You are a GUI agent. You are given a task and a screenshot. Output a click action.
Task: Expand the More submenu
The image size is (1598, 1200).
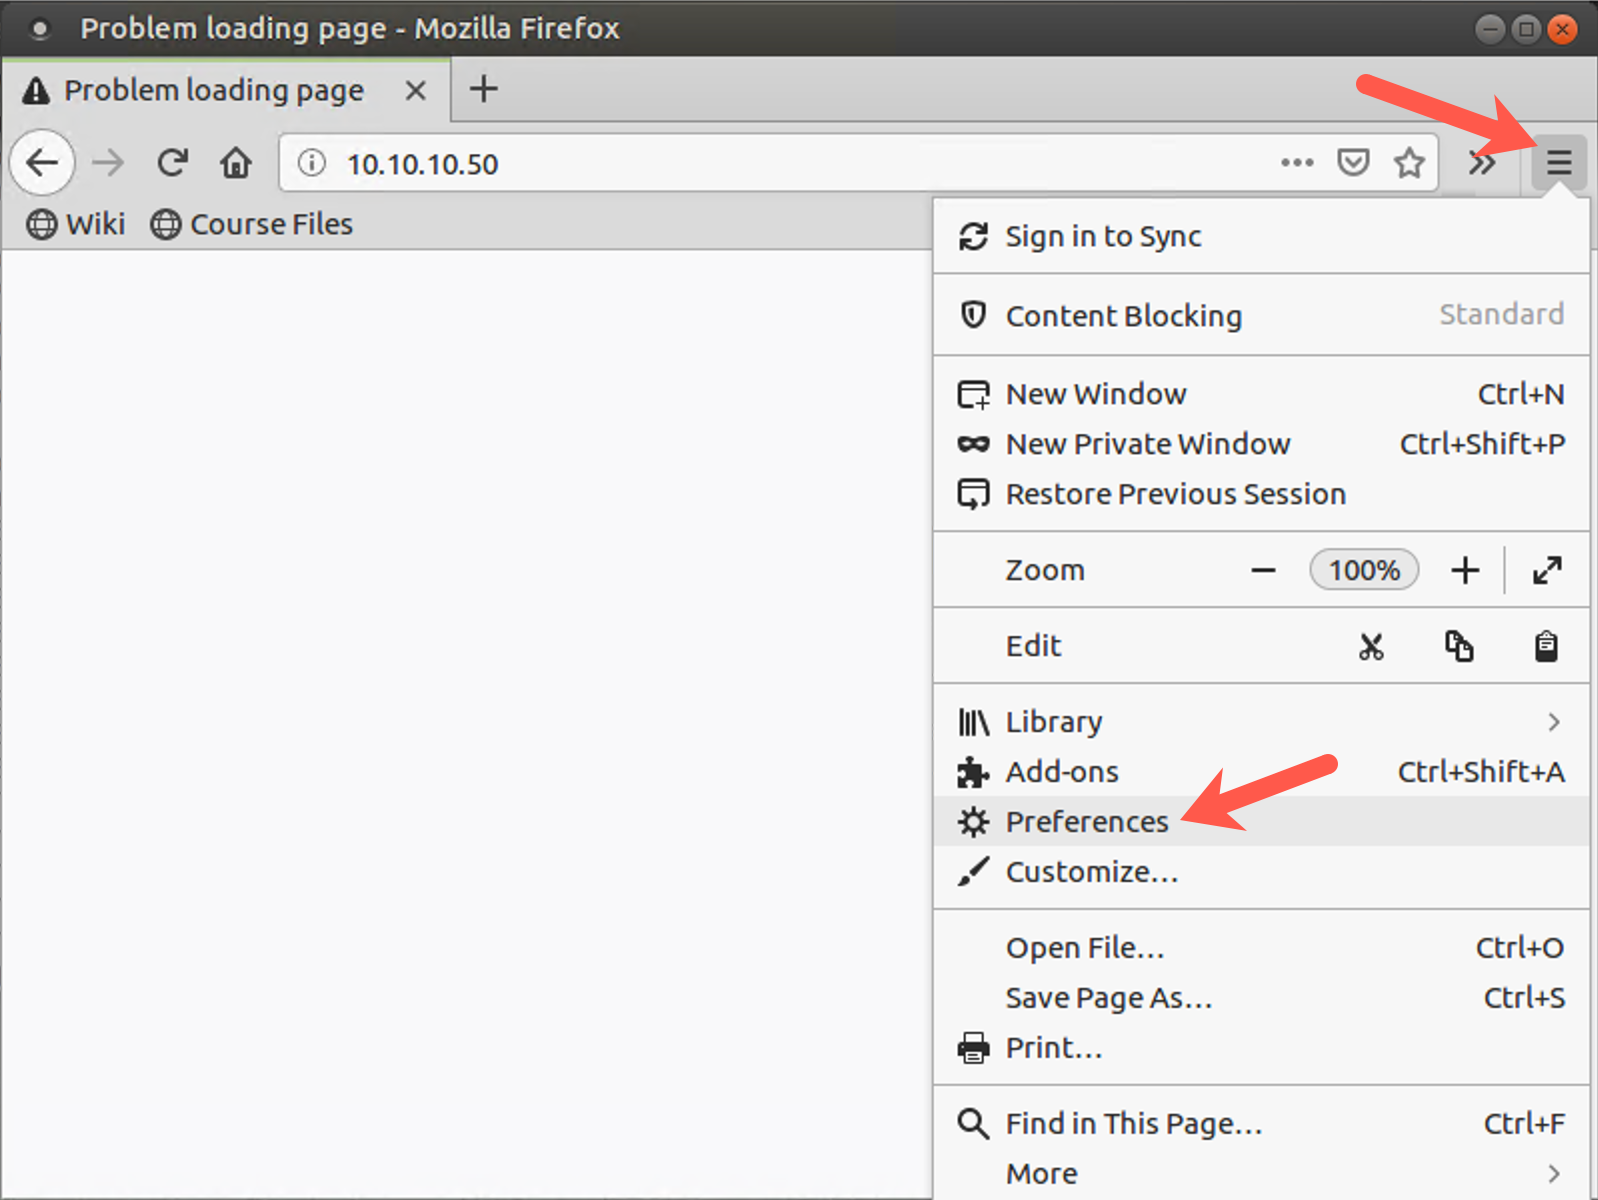click(1261, 1174)
